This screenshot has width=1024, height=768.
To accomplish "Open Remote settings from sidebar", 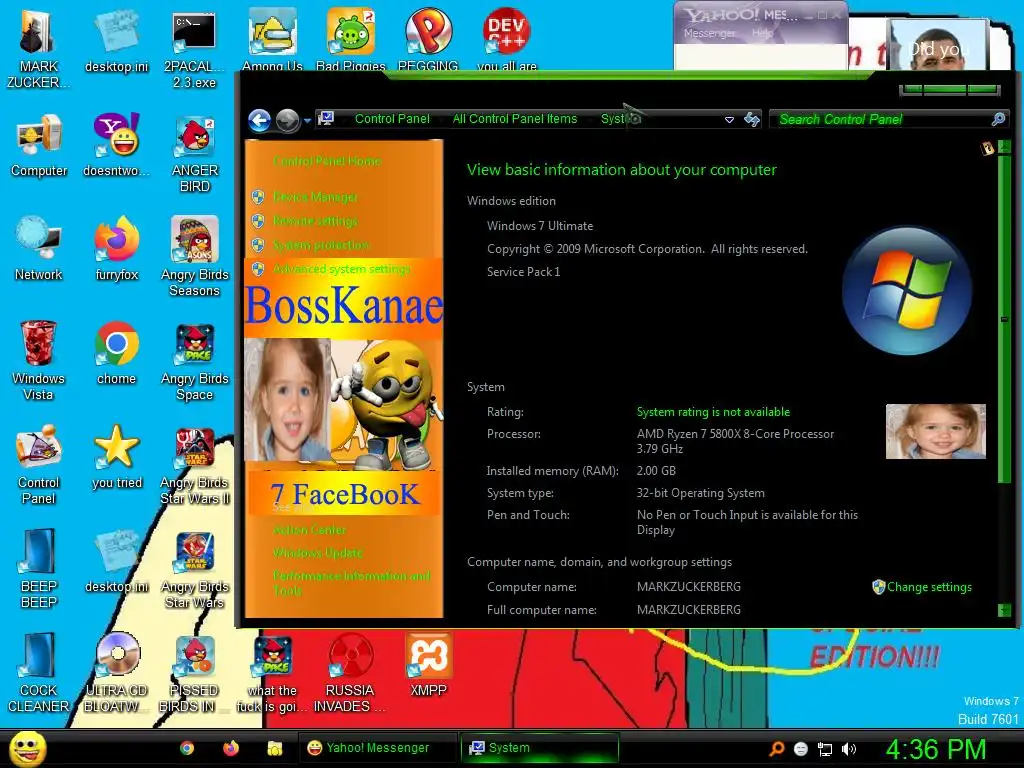I will coord(315,221).
